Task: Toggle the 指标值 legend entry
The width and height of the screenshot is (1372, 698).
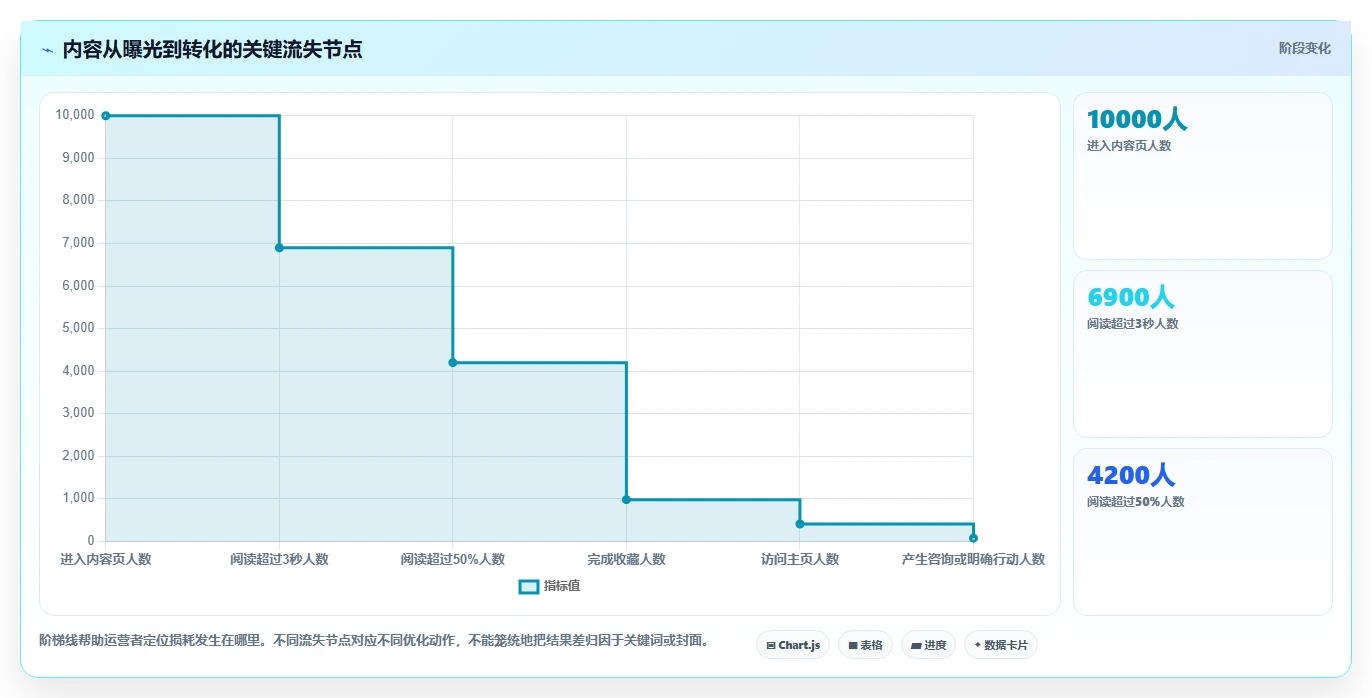Action: [x=549, y=586]
